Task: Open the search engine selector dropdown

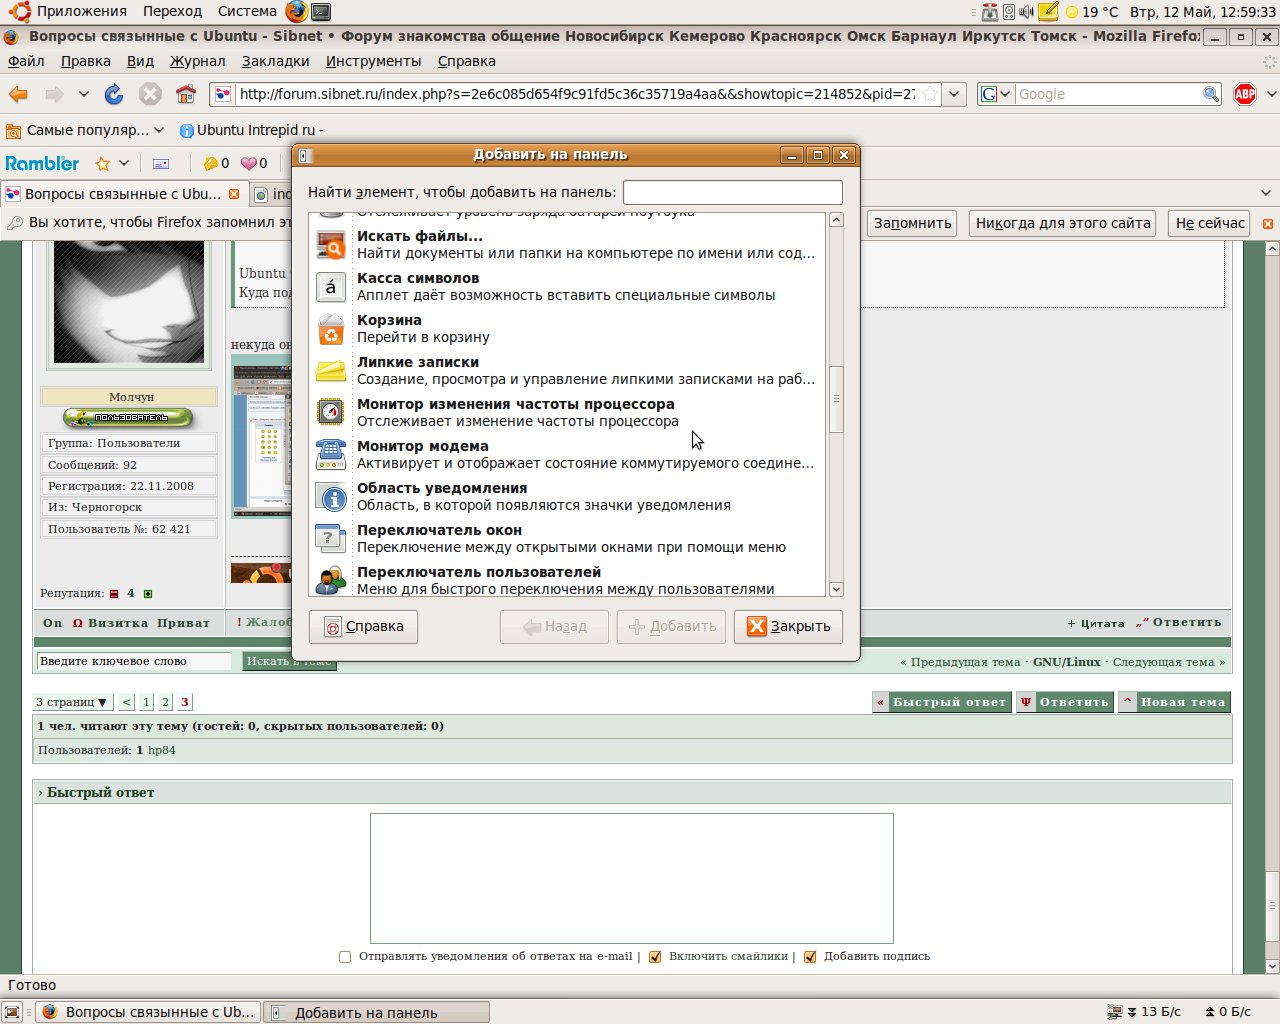Action: [995, 94]
